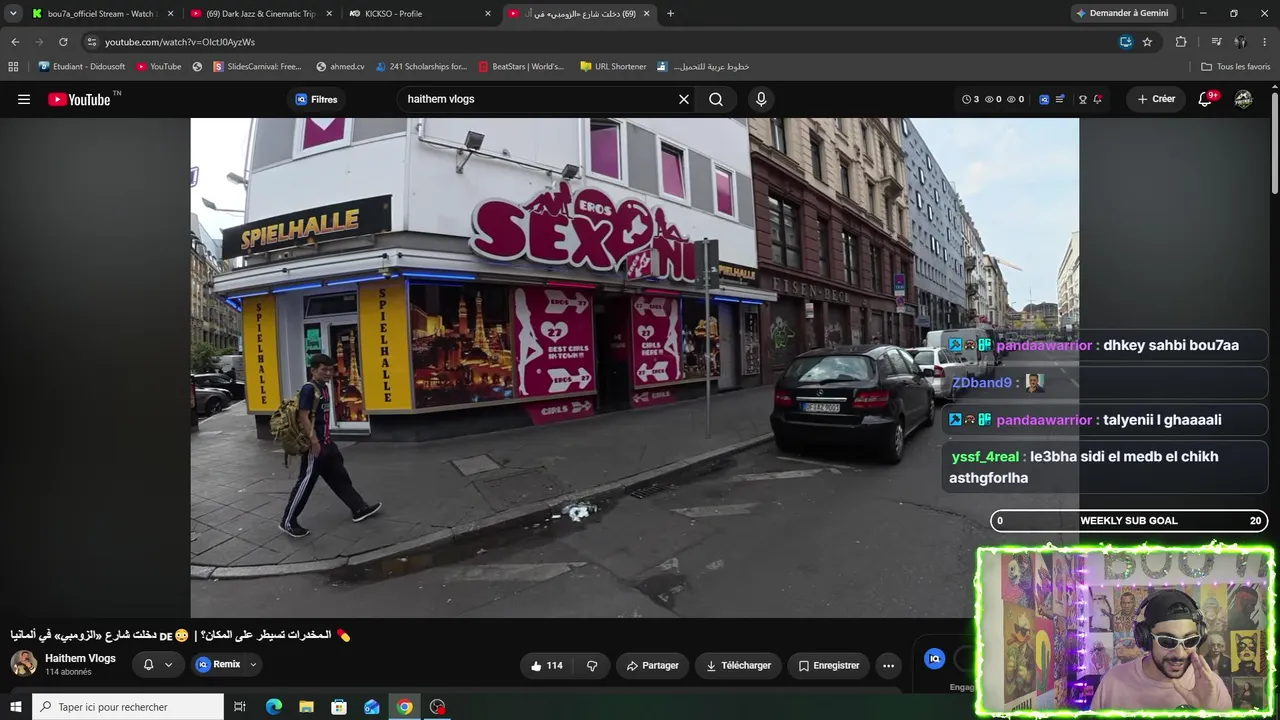Open Outlook from taskbar
The image size is (1280, 720).
372,707
